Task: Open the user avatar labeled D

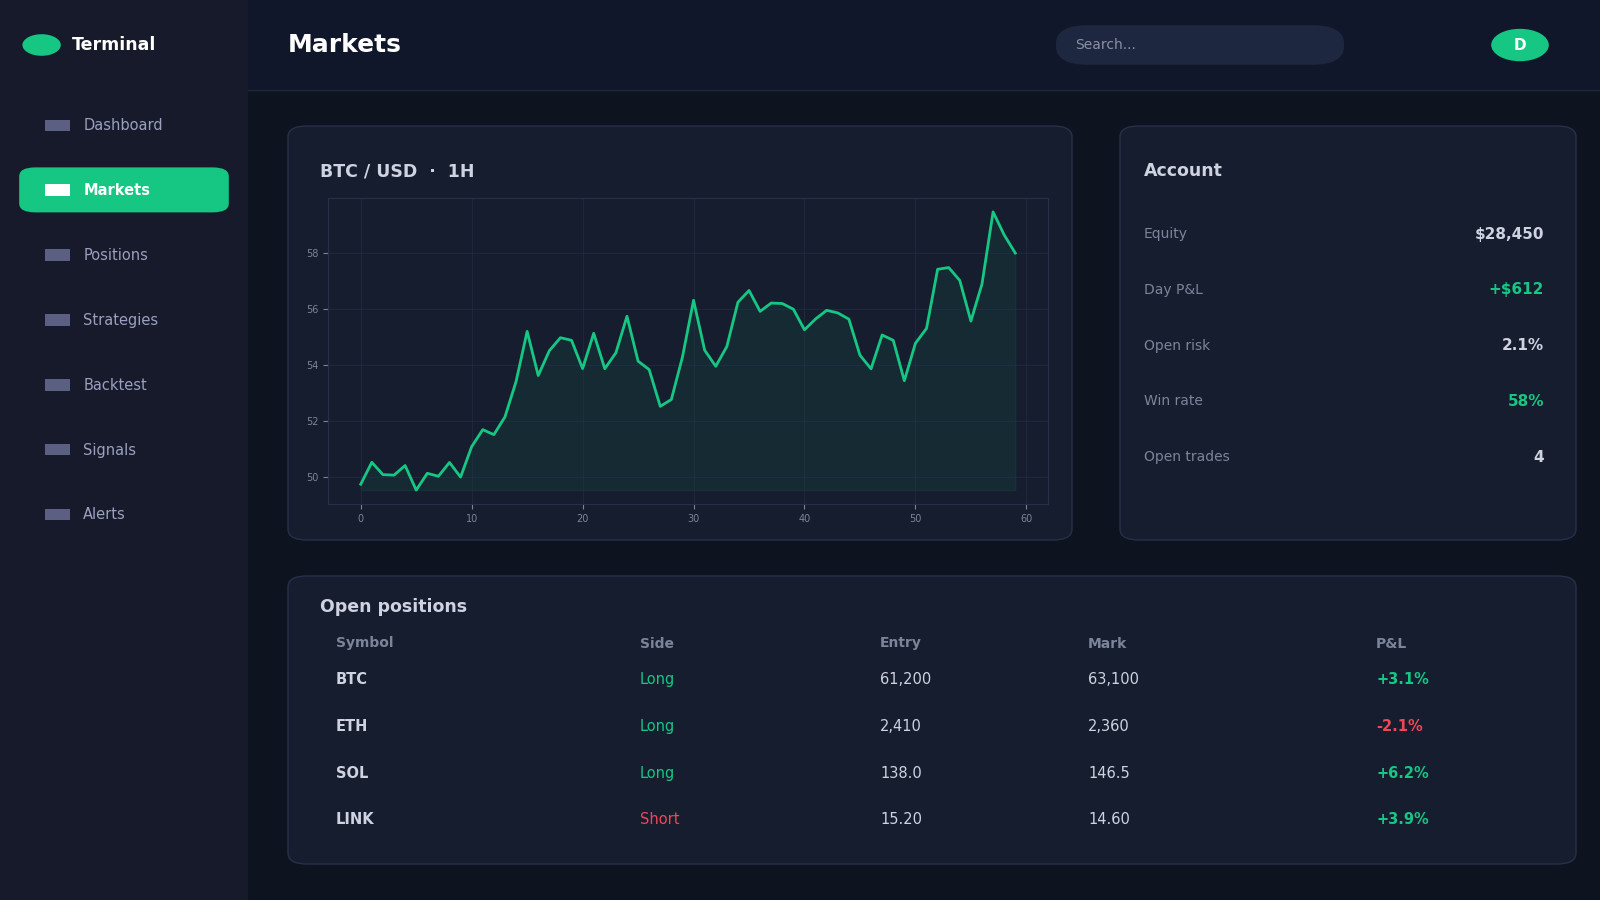Action: [x=1520, y=45]
